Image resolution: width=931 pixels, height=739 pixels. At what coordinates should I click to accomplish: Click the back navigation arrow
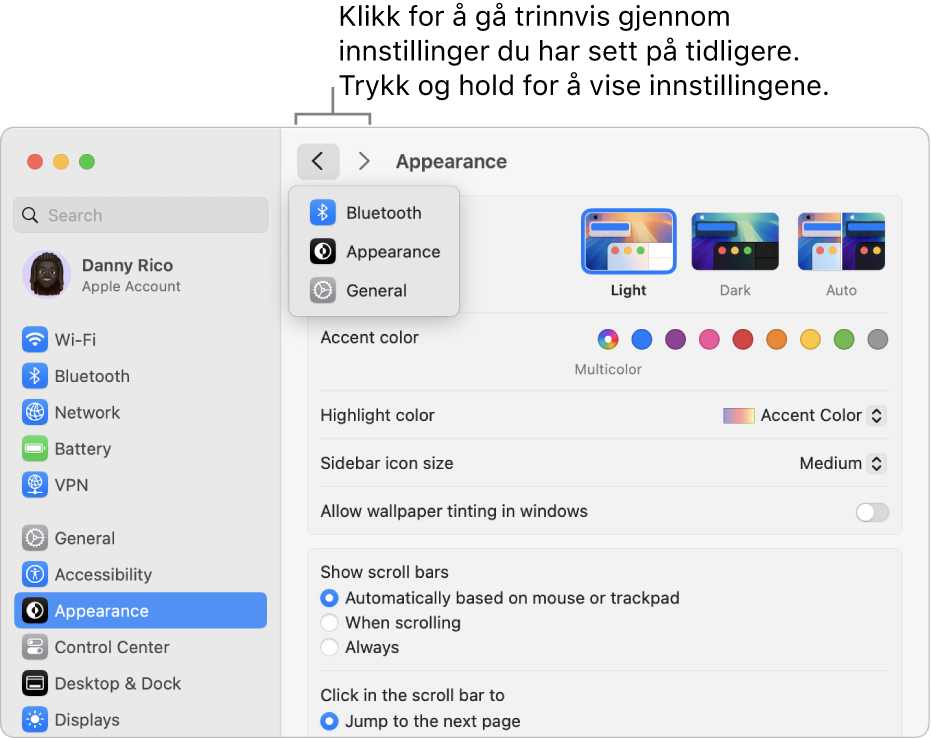click(318, 161)
